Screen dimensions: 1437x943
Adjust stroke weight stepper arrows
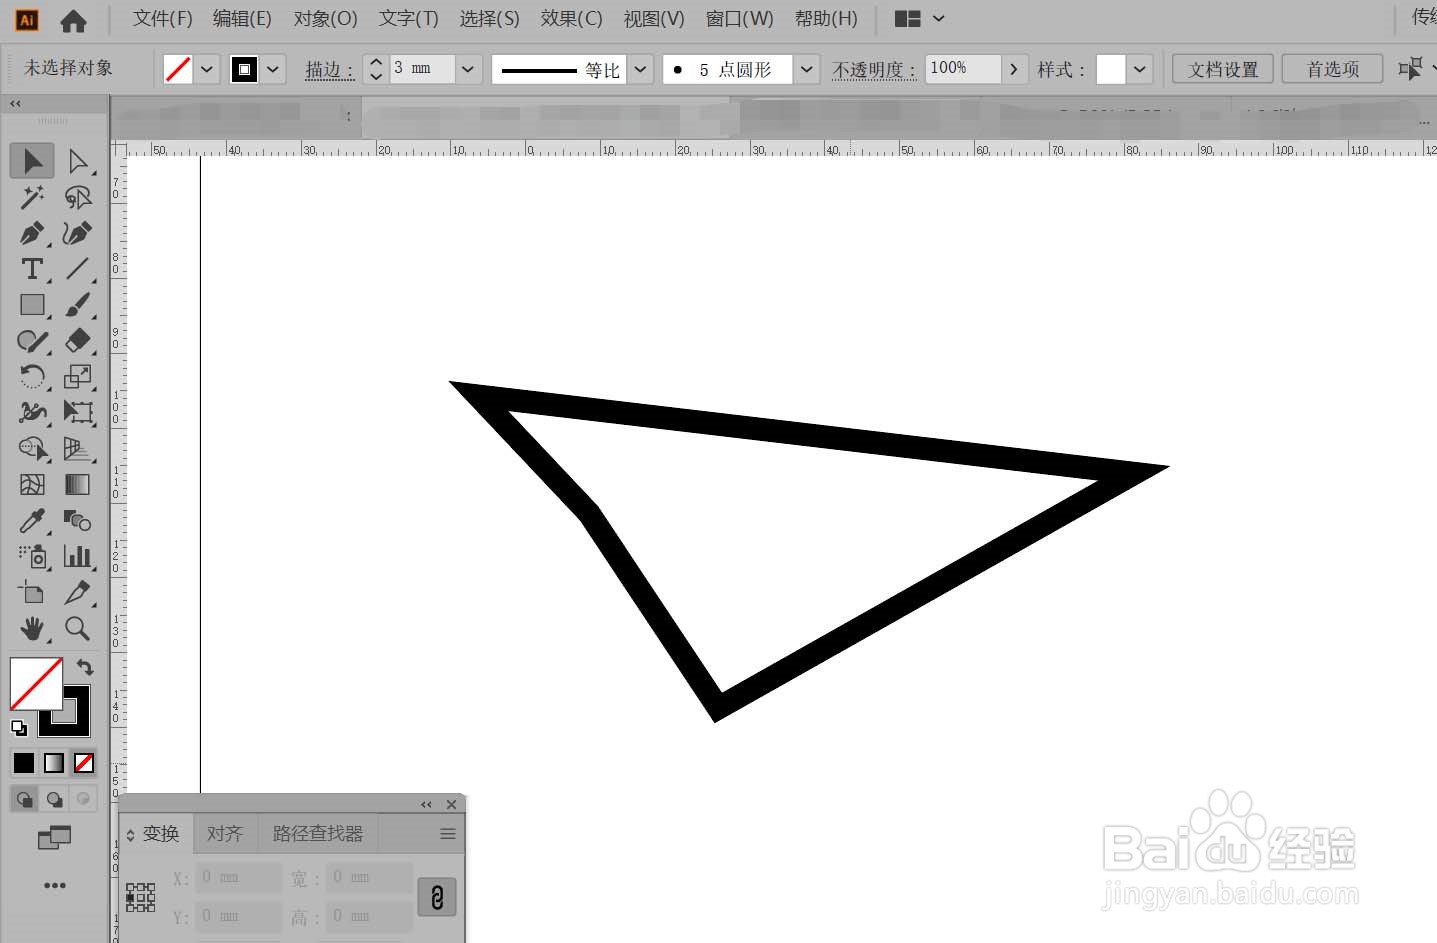tap(376, 69)
